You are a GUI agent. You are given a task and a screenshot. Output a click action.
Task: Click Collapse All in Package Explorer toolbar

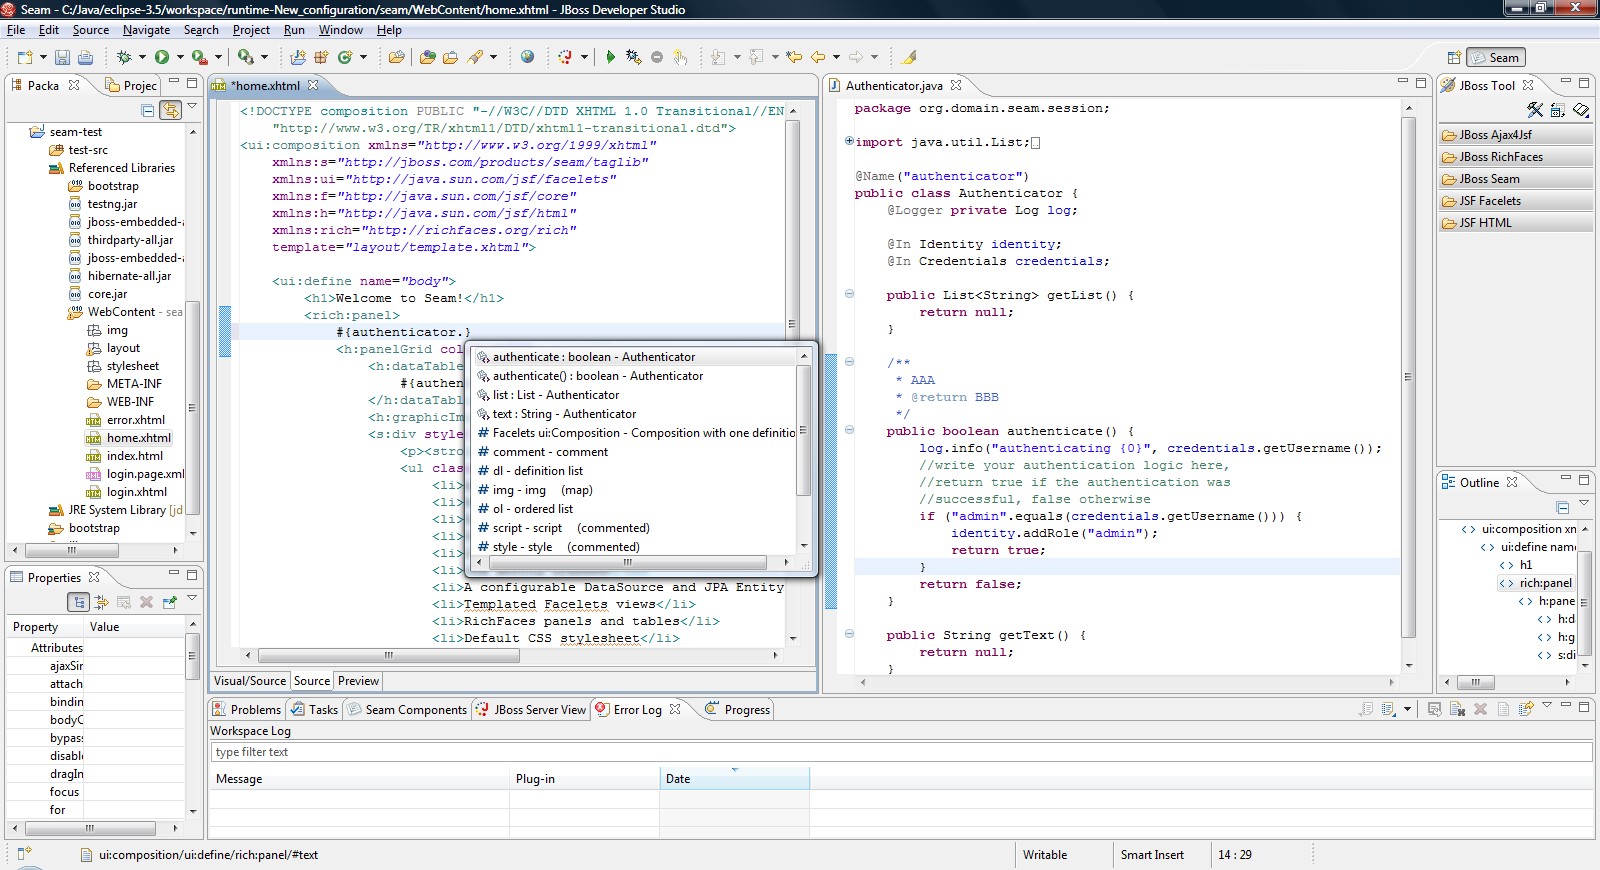(x=148, y=110)
